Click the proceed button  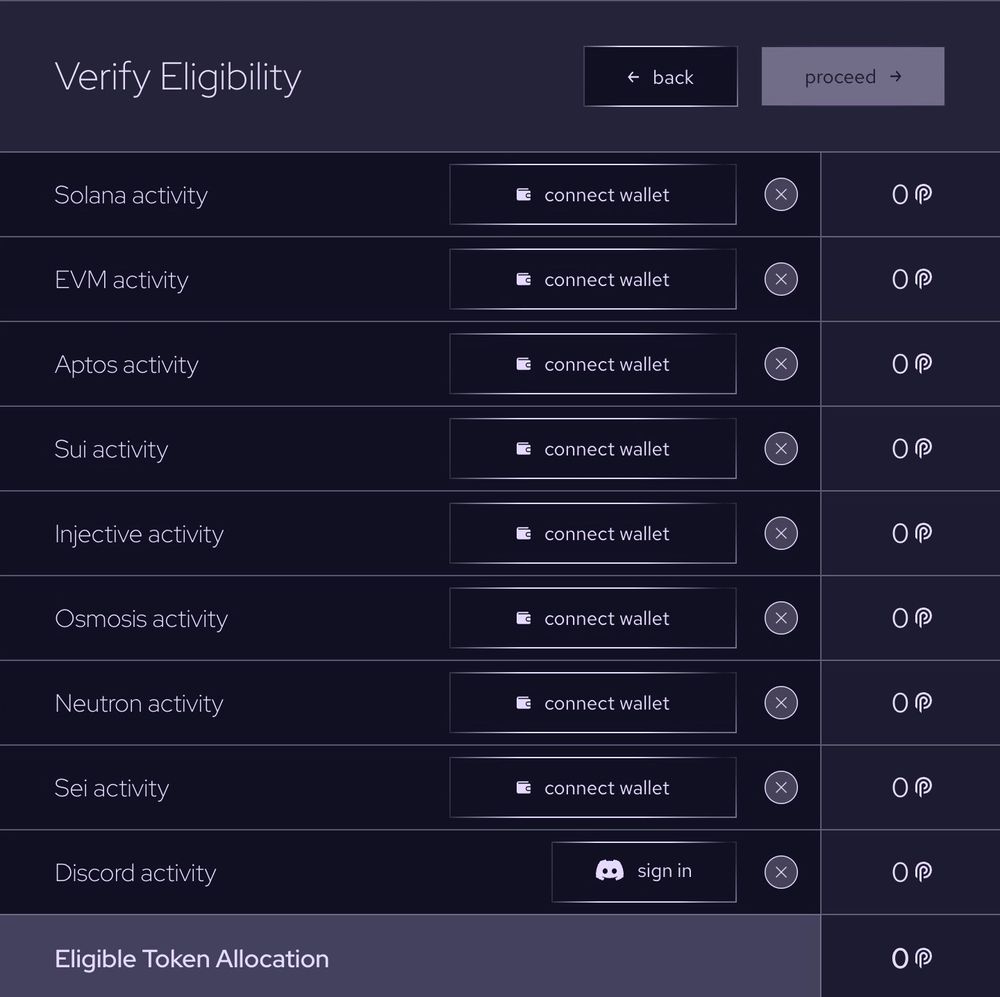click(x=852, y=77)
